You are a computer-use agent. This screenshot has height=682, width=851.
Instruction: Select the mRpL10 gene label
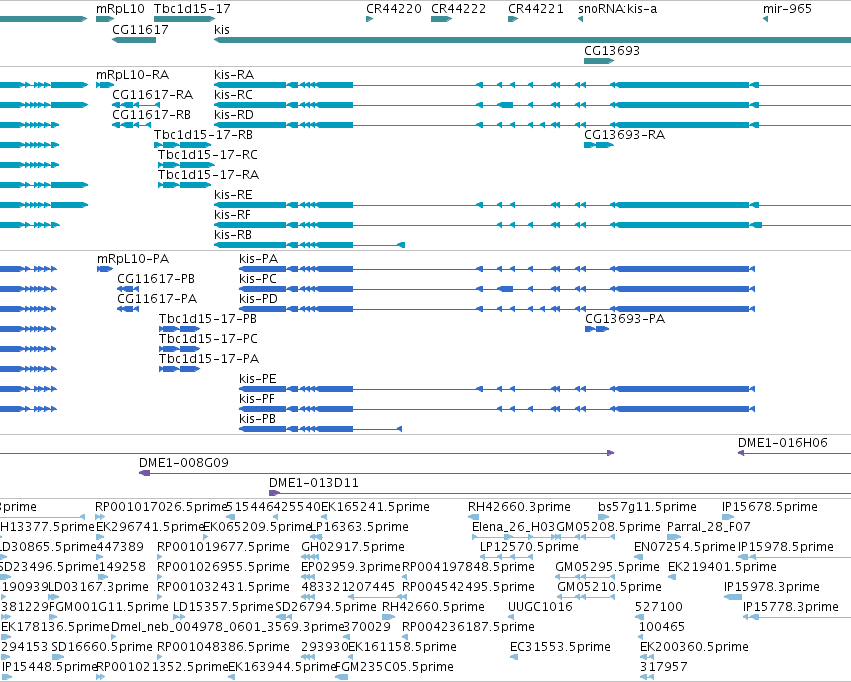[120, 9]
